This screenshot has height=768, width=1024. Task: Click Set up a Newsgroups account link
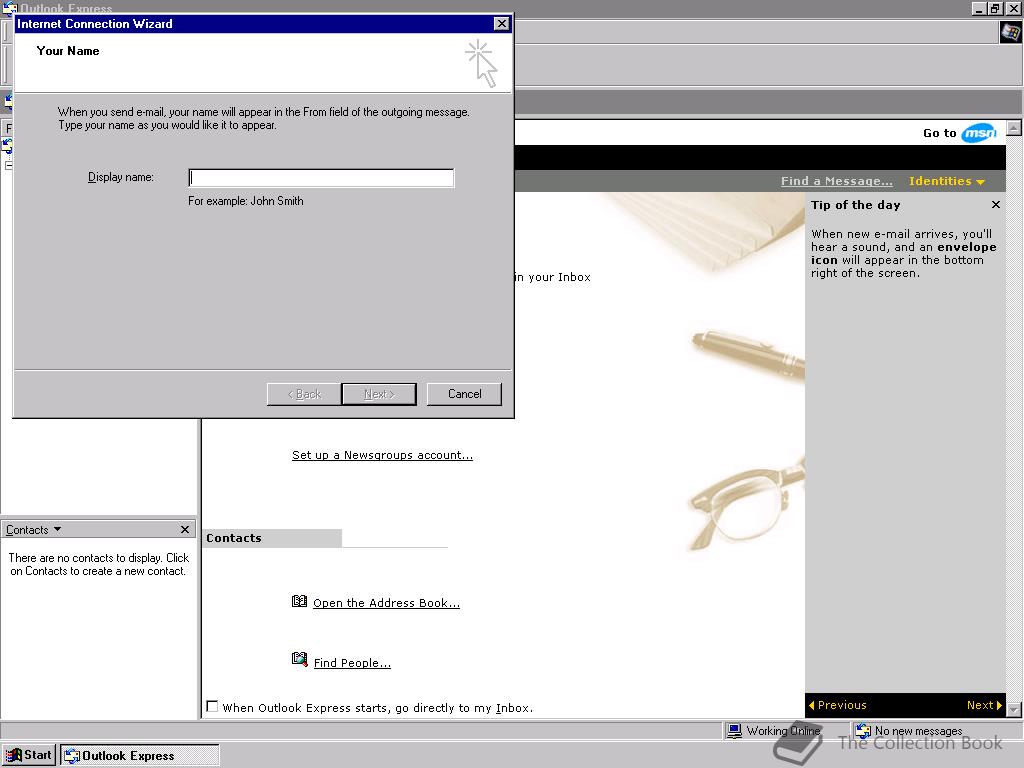(x=382, y=455)
